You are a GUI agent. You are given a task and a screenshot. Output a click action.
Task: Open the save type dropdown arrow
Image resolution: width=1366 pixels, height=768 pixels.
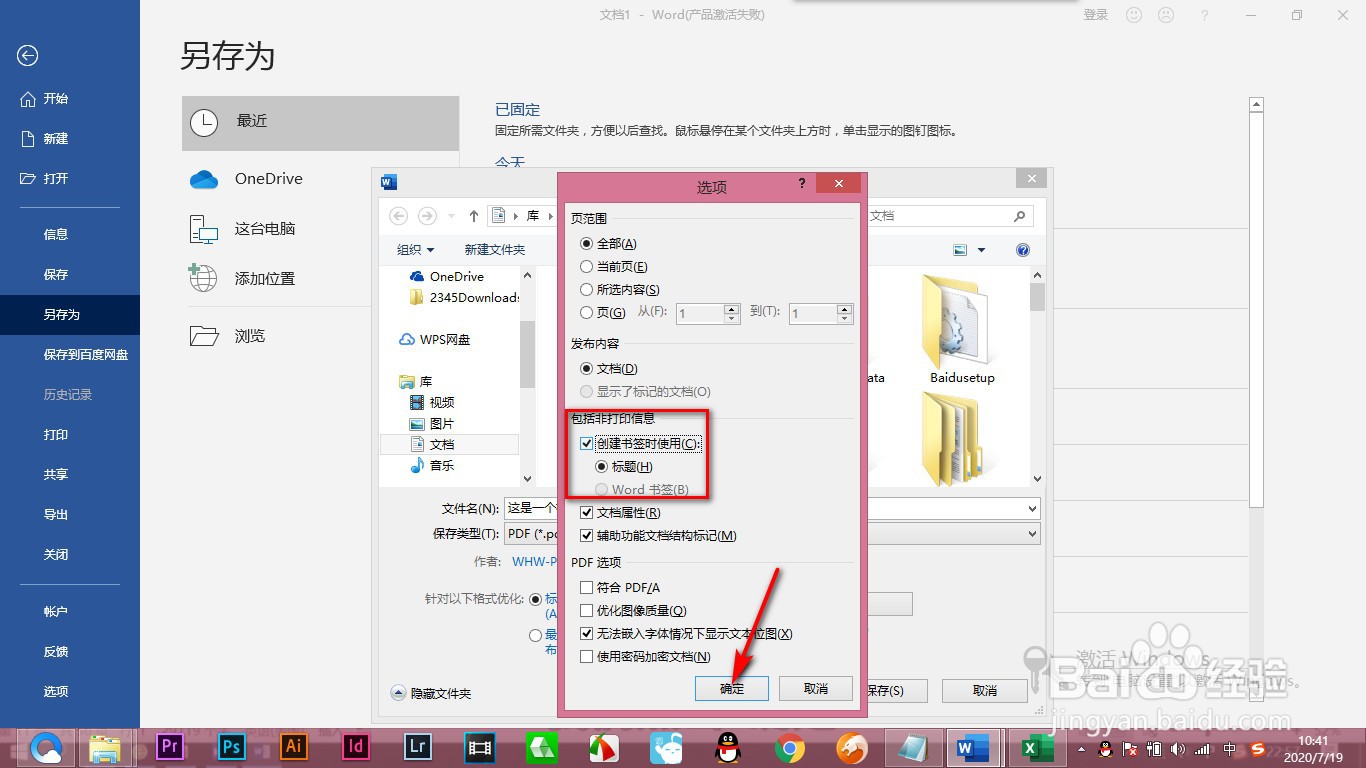coord(1032,535)
